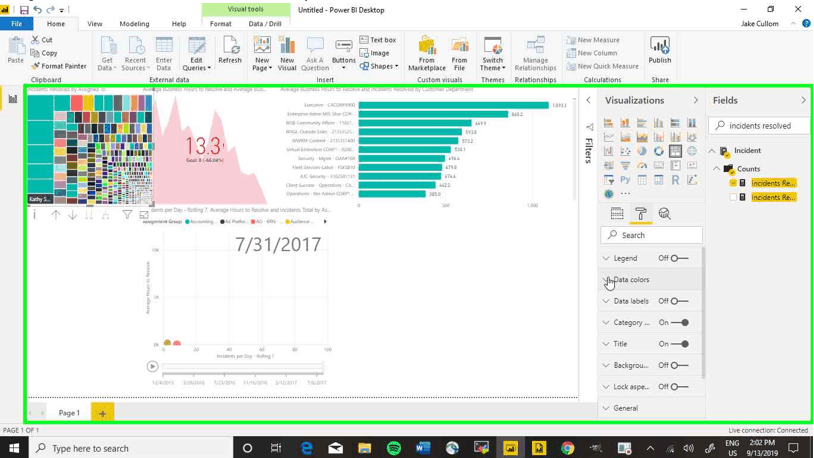Turn off the Title switch

pyautogui.click(x=680, y=344)
